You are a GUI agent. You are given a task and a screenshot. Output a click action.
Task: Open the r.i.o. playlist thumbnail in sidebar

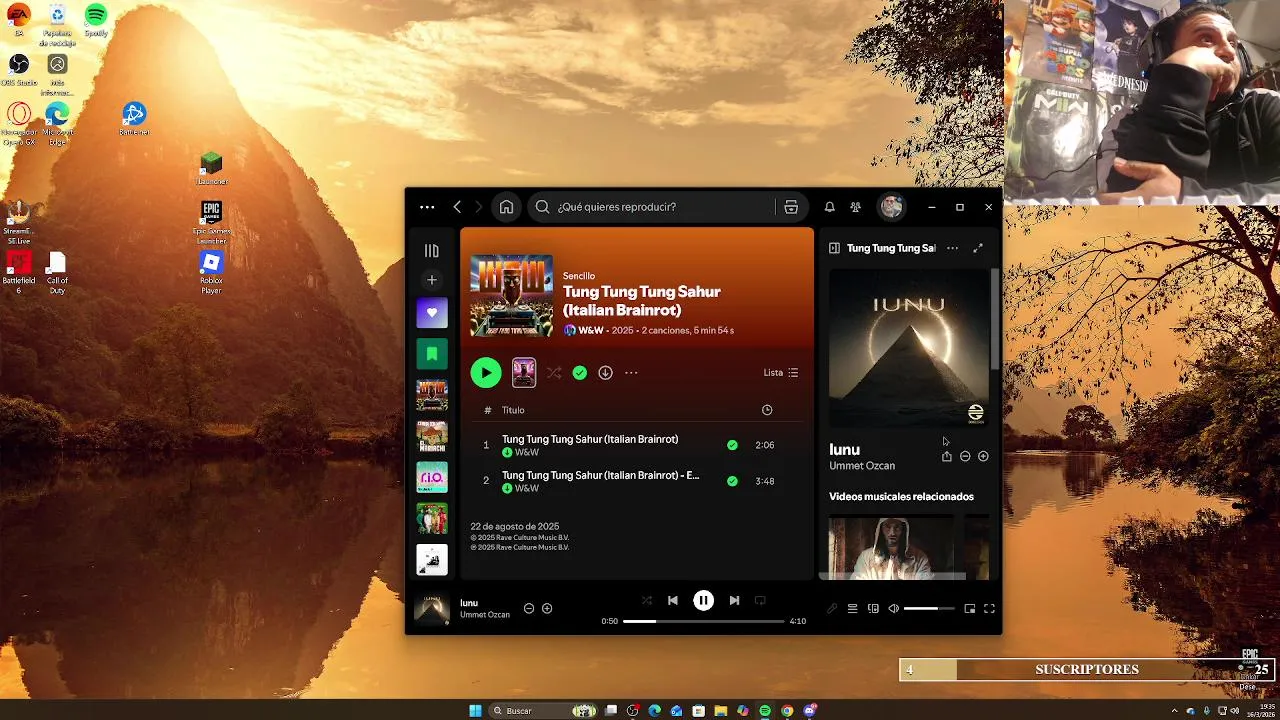432,477
